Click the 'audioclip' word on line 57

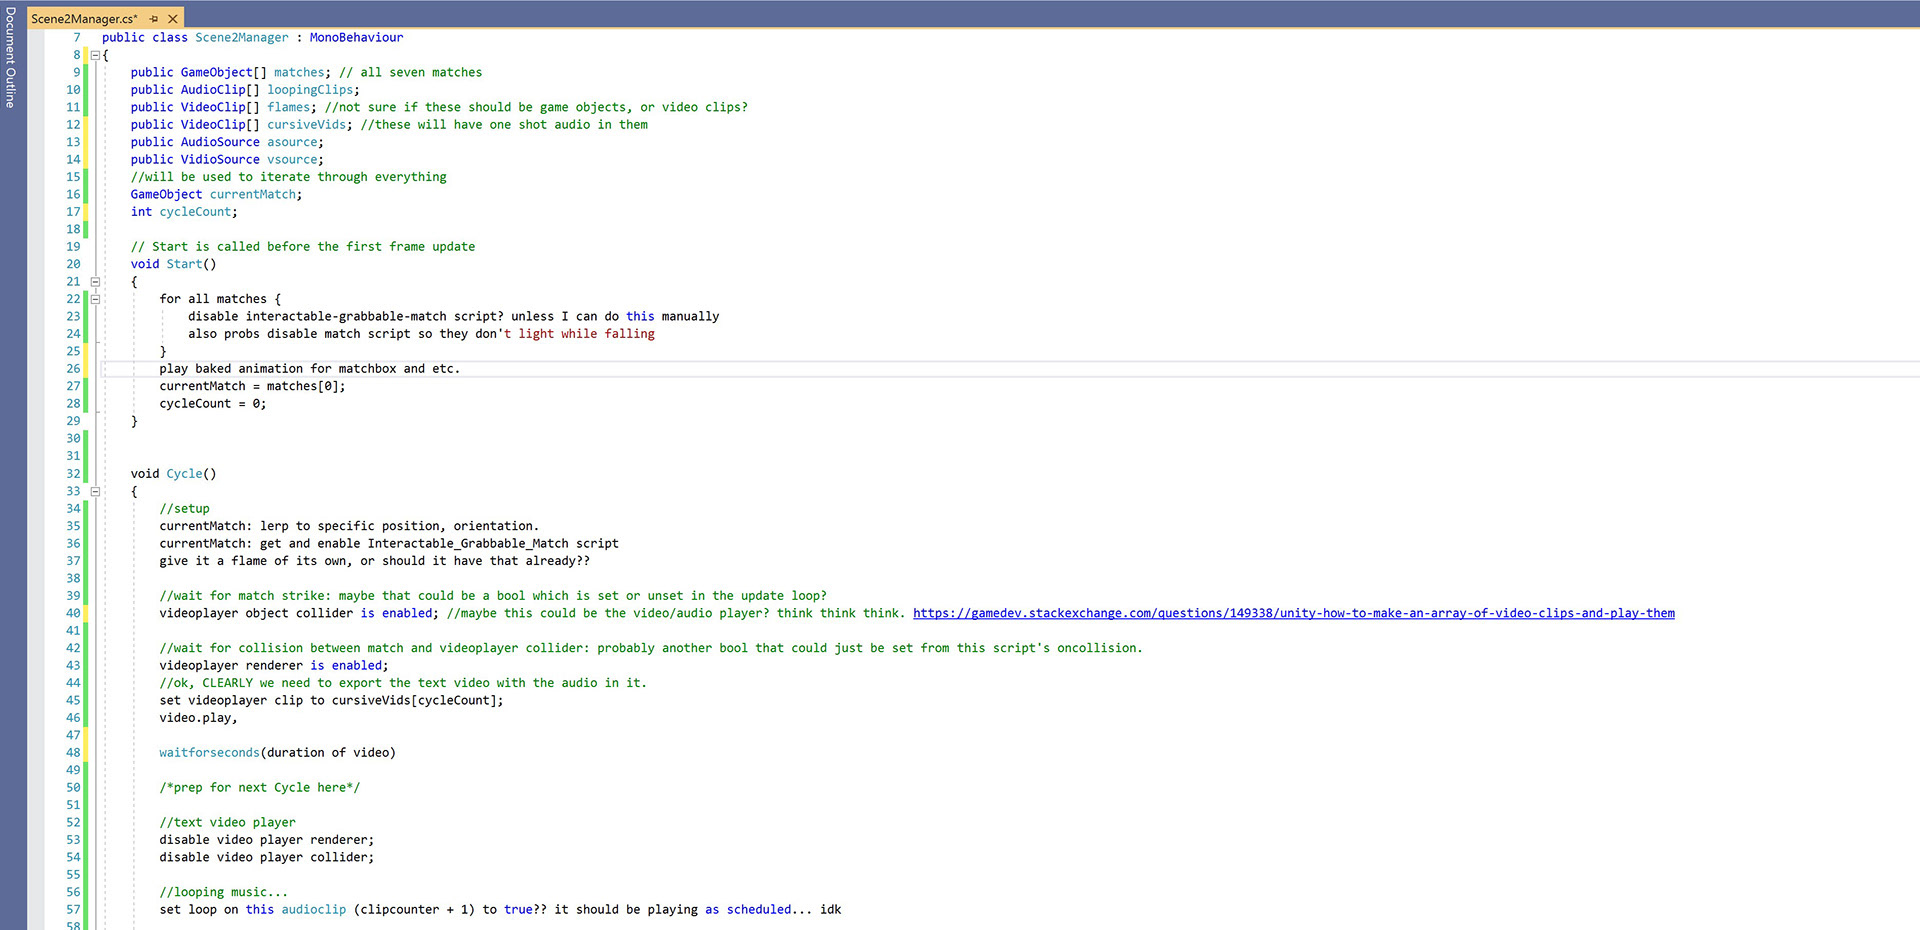(x=313, y=910)
